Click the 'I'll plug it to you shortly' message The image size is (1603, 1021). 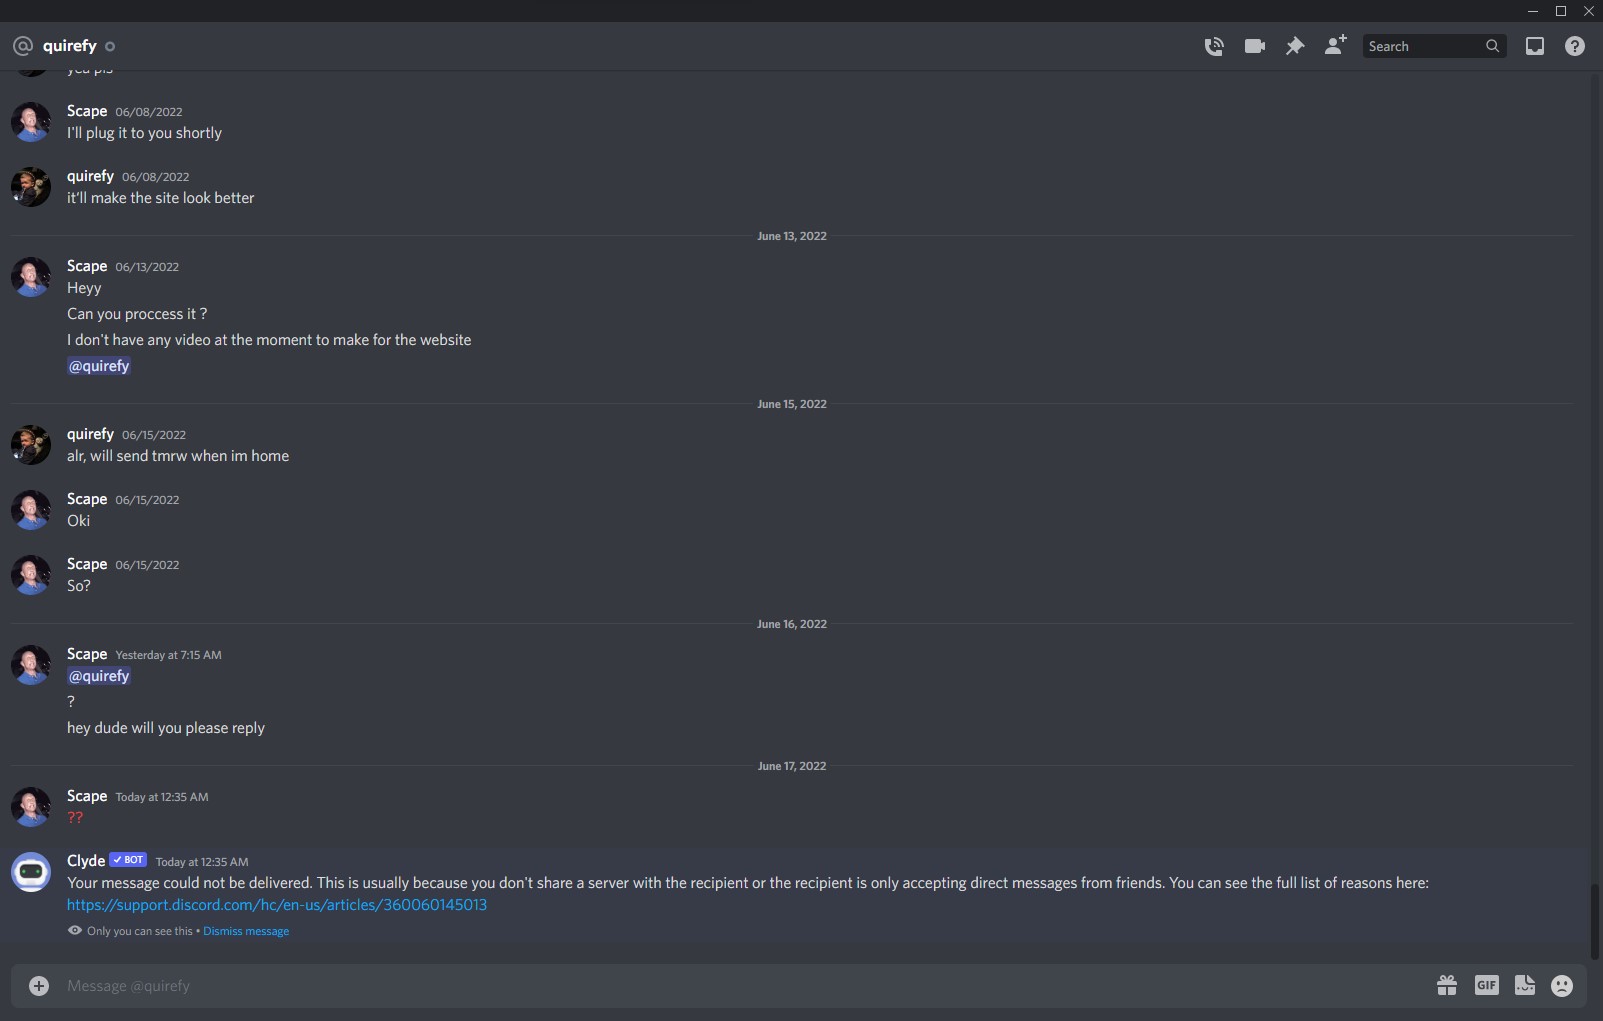pos(144,133)
